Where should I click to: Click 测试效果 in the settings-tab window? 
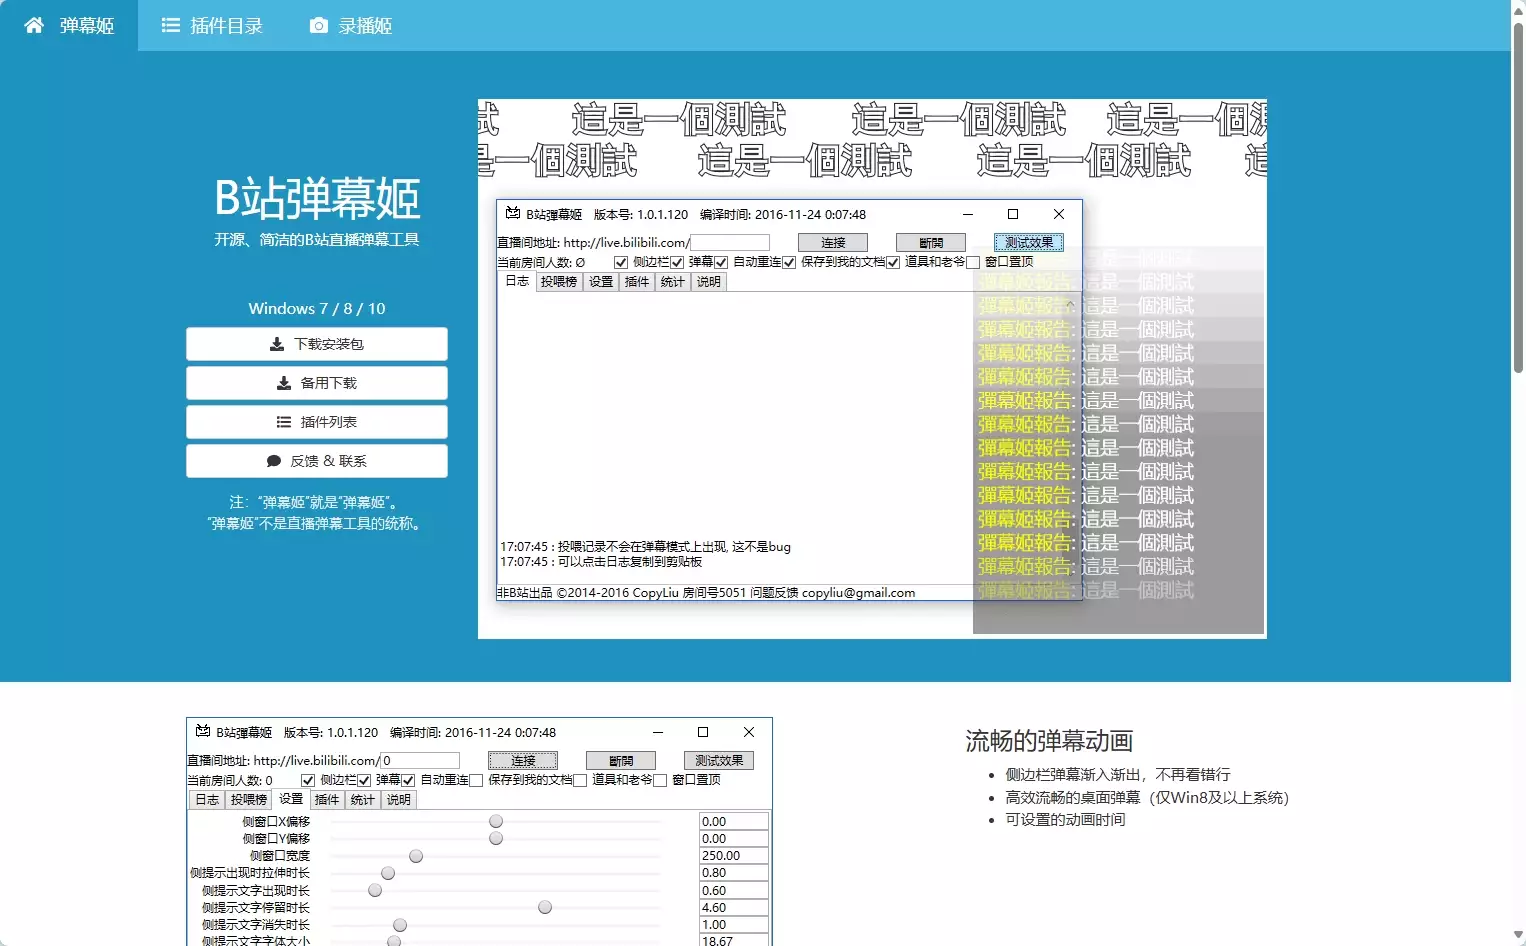tap(719, 760)
